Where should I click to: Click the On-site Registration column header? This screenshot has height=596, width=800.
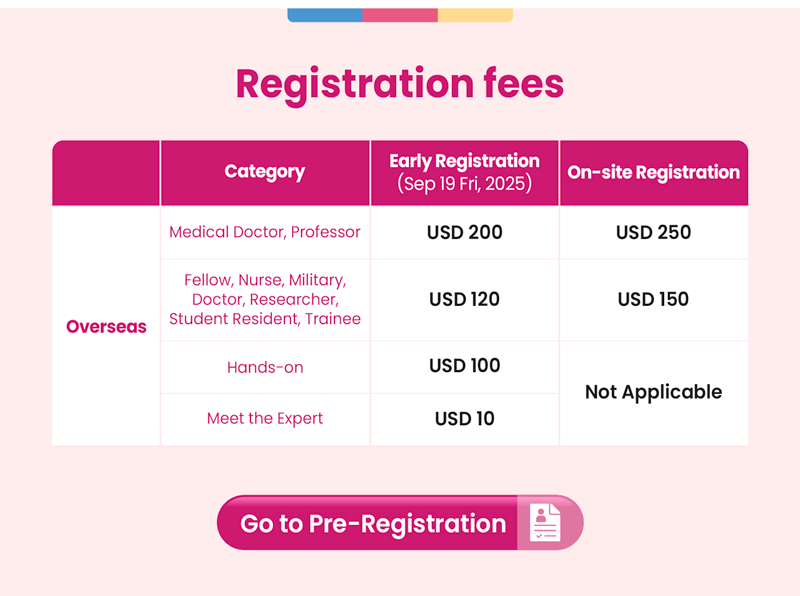pyautogui.click(x=654, y=172)
